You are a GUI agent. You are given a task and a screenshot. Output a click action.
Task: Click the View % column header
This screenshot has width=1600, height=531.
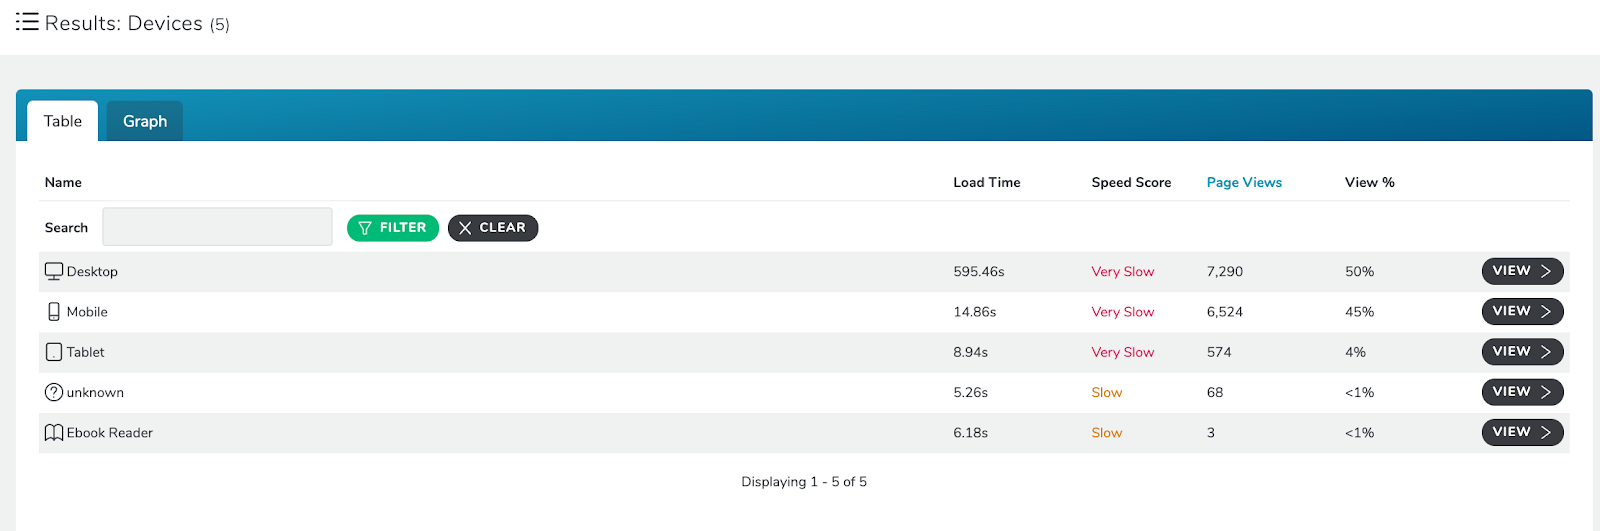click(x=1369, y=182)
